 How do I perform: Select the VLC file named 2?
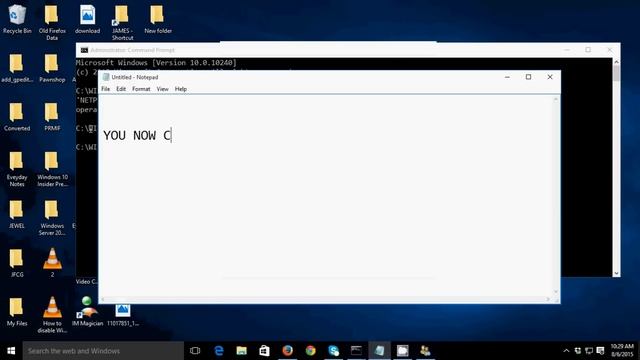pos(52,263)
